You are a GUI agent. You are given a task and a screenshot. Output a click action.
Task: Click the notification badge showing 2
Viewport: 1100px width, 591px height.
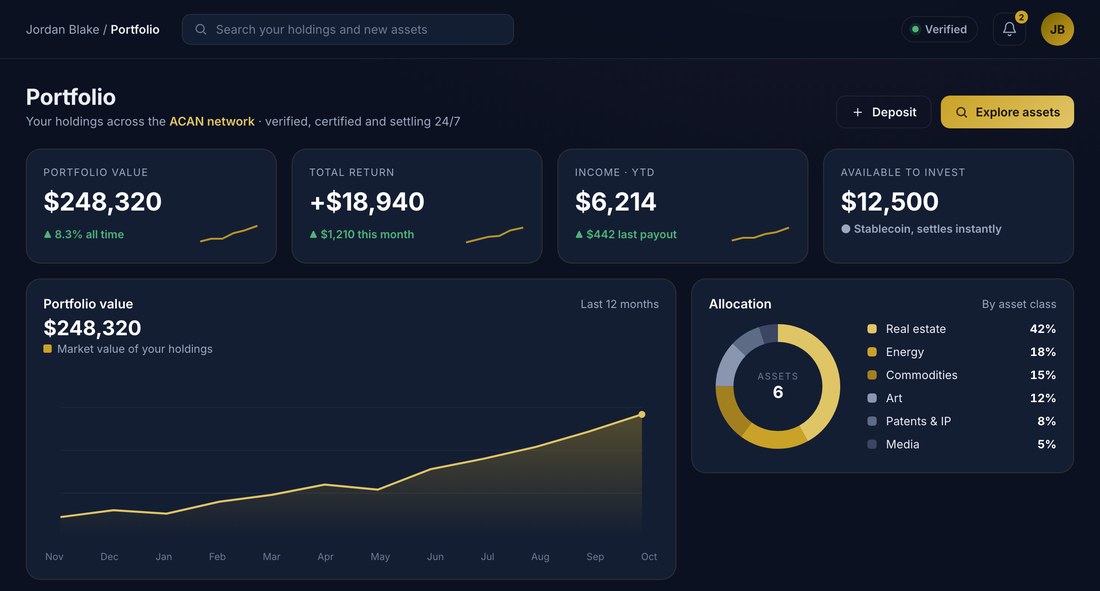1021,17
